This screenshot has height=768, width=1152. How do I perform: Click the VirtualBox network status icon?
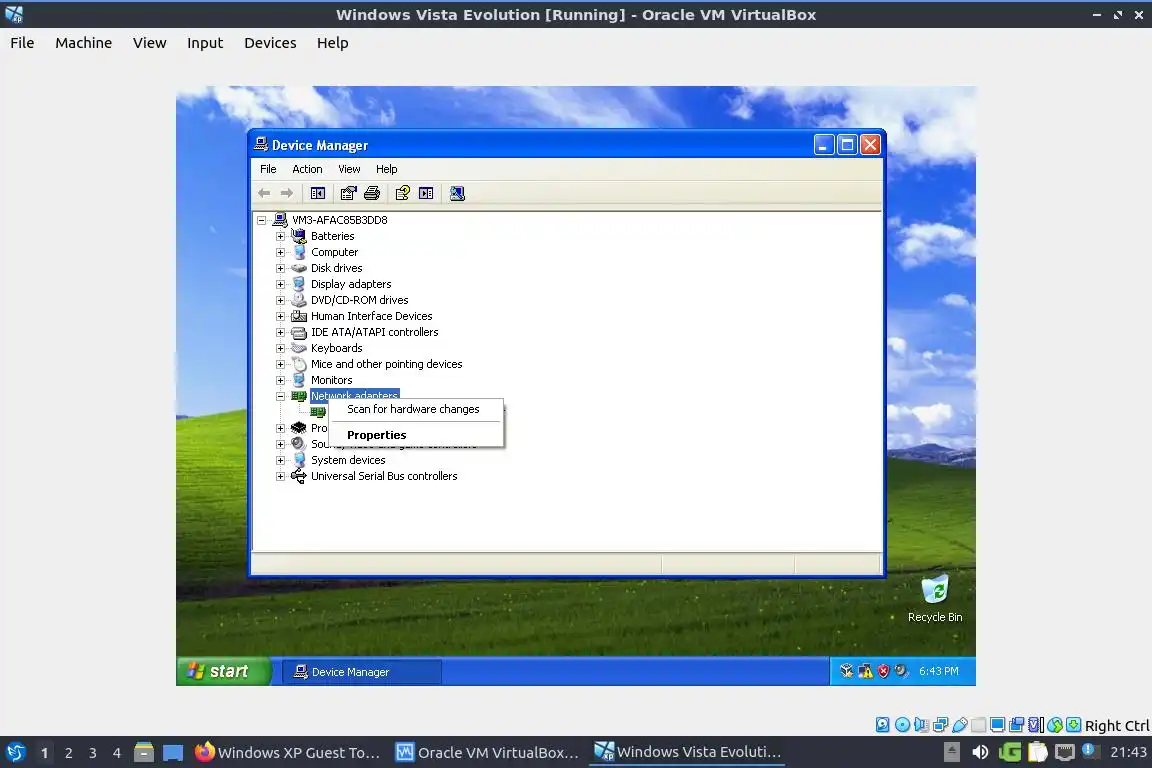940,725
